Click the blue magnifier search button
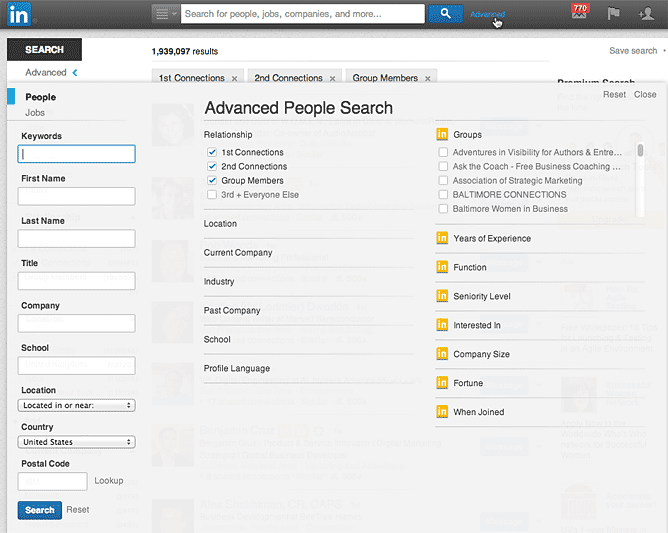This screenshot has width=668, height=533. (445, 14)
